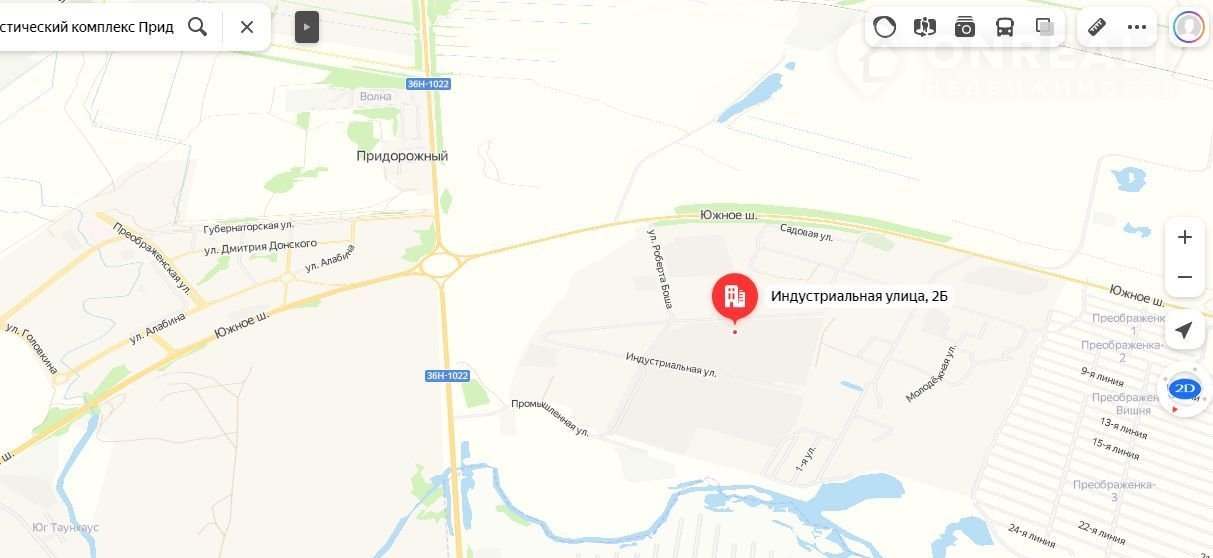The width and height of the screenshot is (1213, 558).
Task: Clear the search query
Action: (x=247, y=27)
